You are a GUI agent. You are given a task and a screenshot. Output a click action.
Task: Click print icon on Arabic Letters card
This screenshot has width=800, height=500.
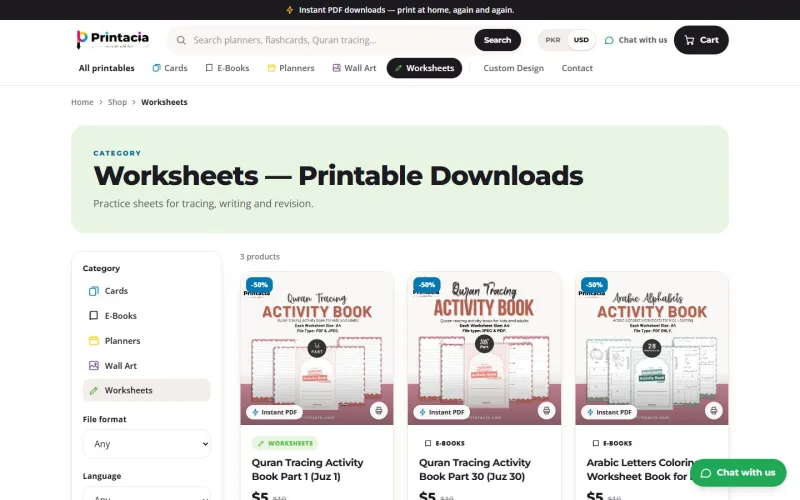[713, 411]
